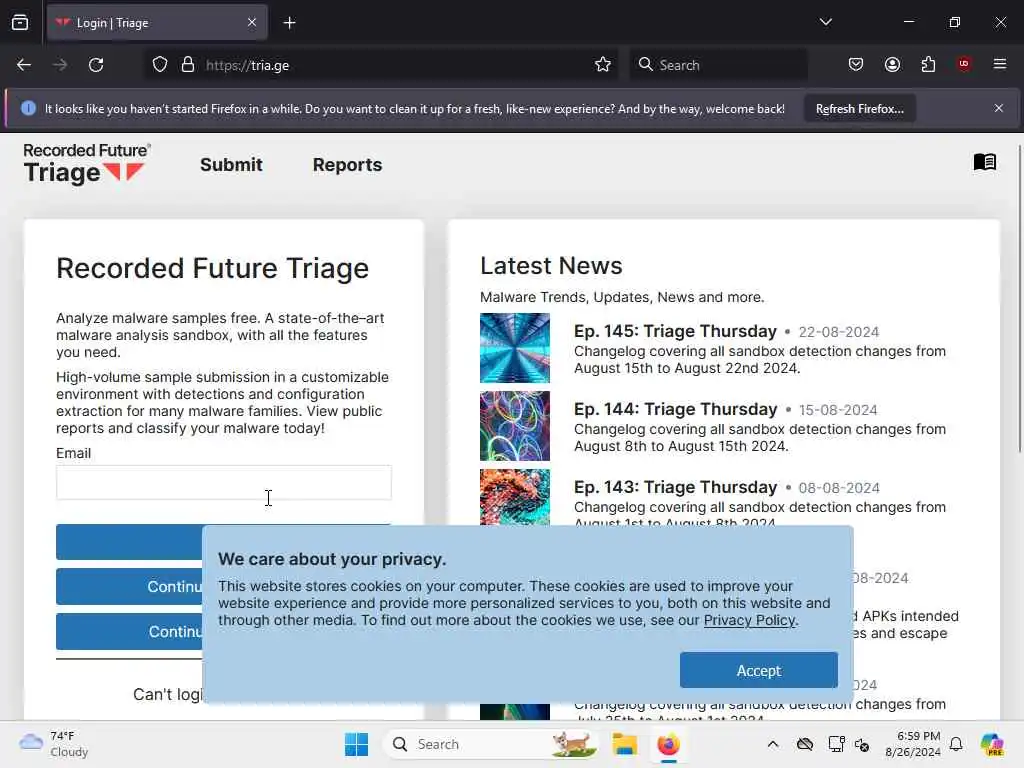Open the documentation book icon
Screen dimensions: 1024x768
984,162
